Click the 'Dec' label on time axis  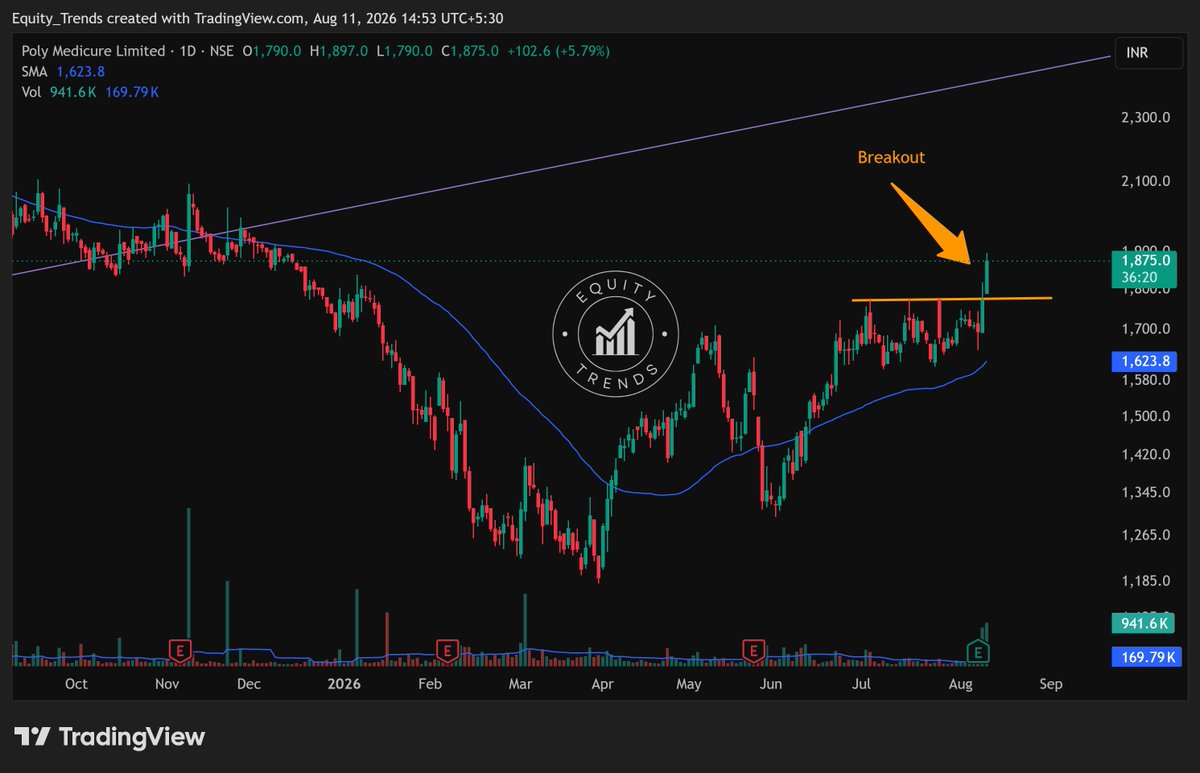pos(249,685)
